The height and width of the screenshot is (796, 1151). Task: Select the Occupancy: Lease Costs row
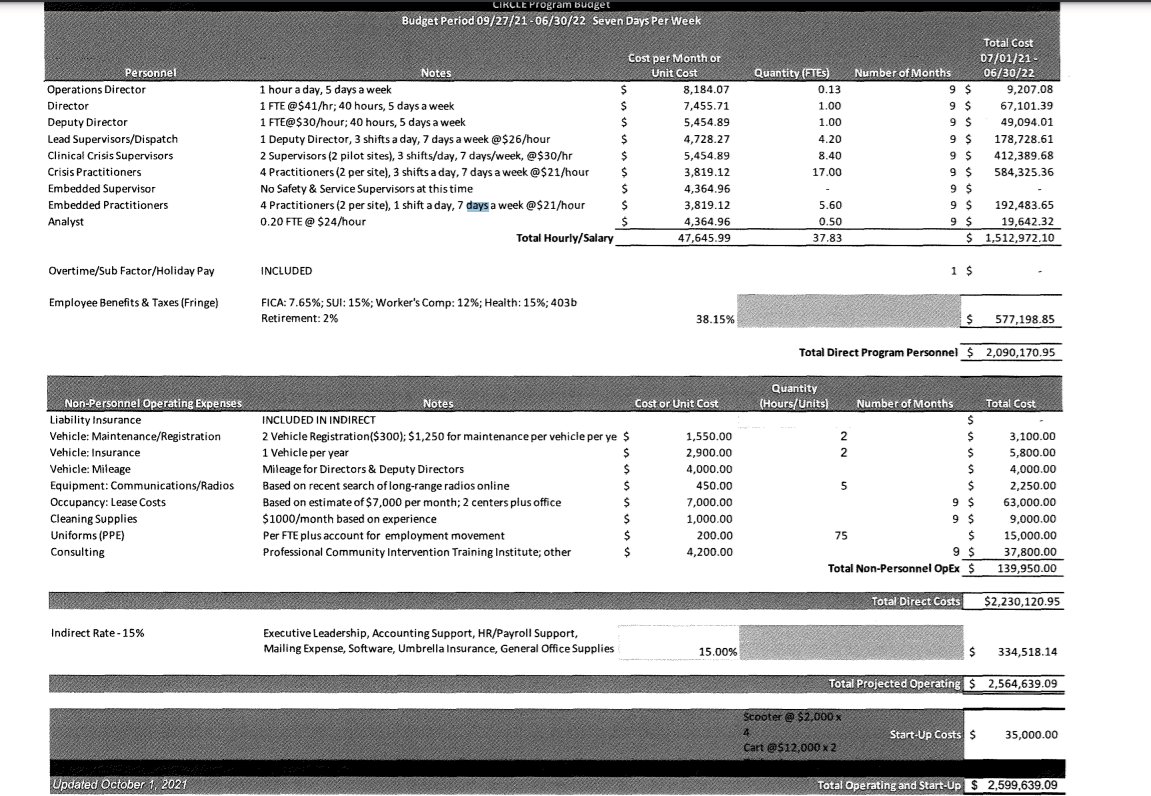click(x=554, y=502)
